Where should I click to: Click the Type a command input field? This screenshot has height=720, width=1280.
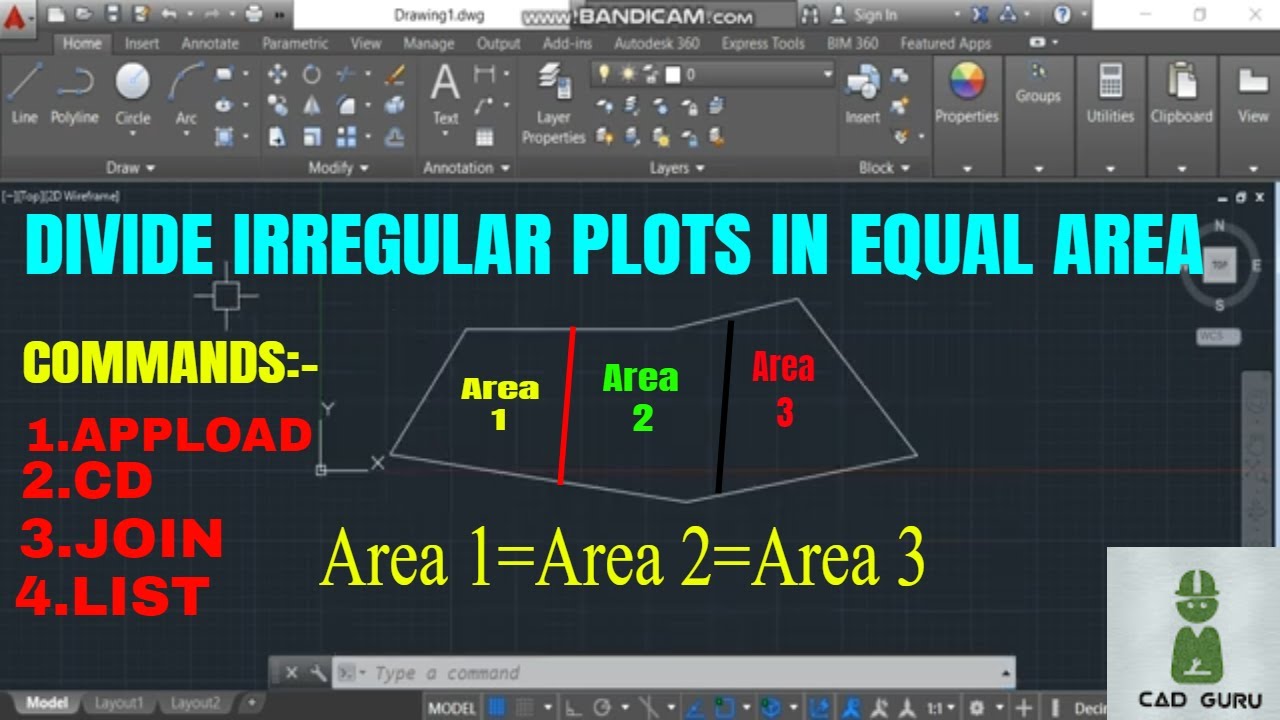click(675, 673)
